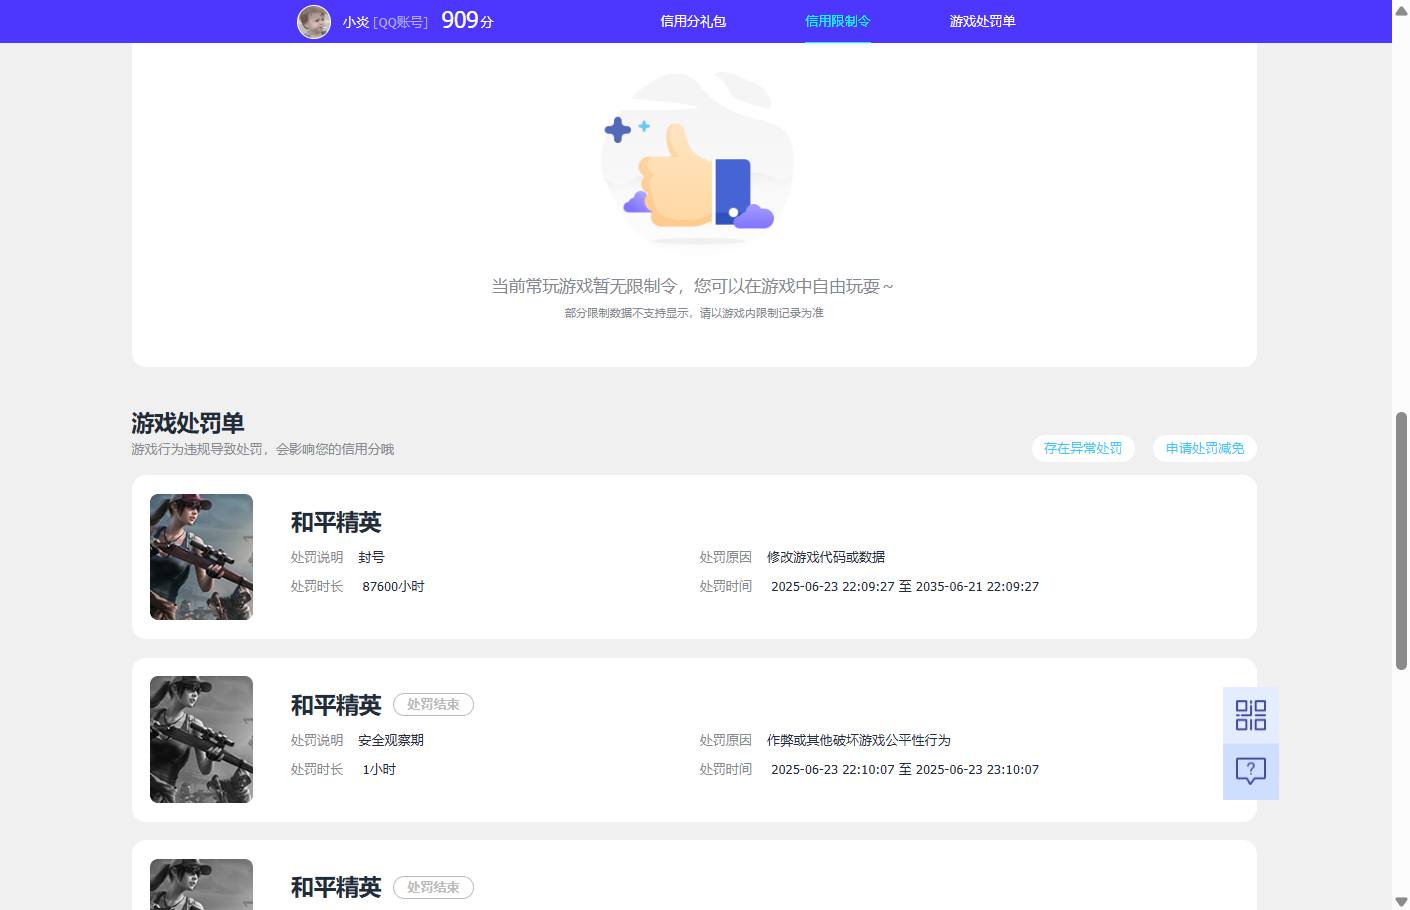Click the first 和平精英 game cover image

201,556
